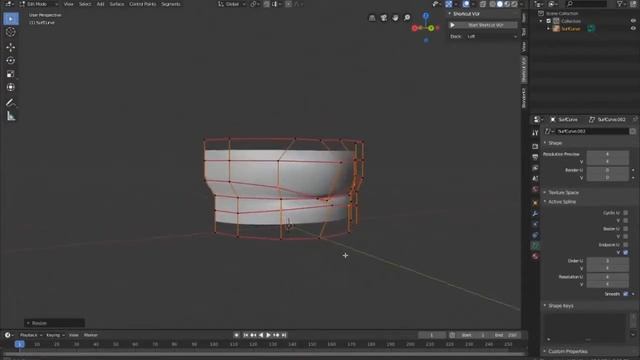Toggle the Smooth checkbox
Image resolution: width=640 pixels, height=360 pixels.
point(626,294)
